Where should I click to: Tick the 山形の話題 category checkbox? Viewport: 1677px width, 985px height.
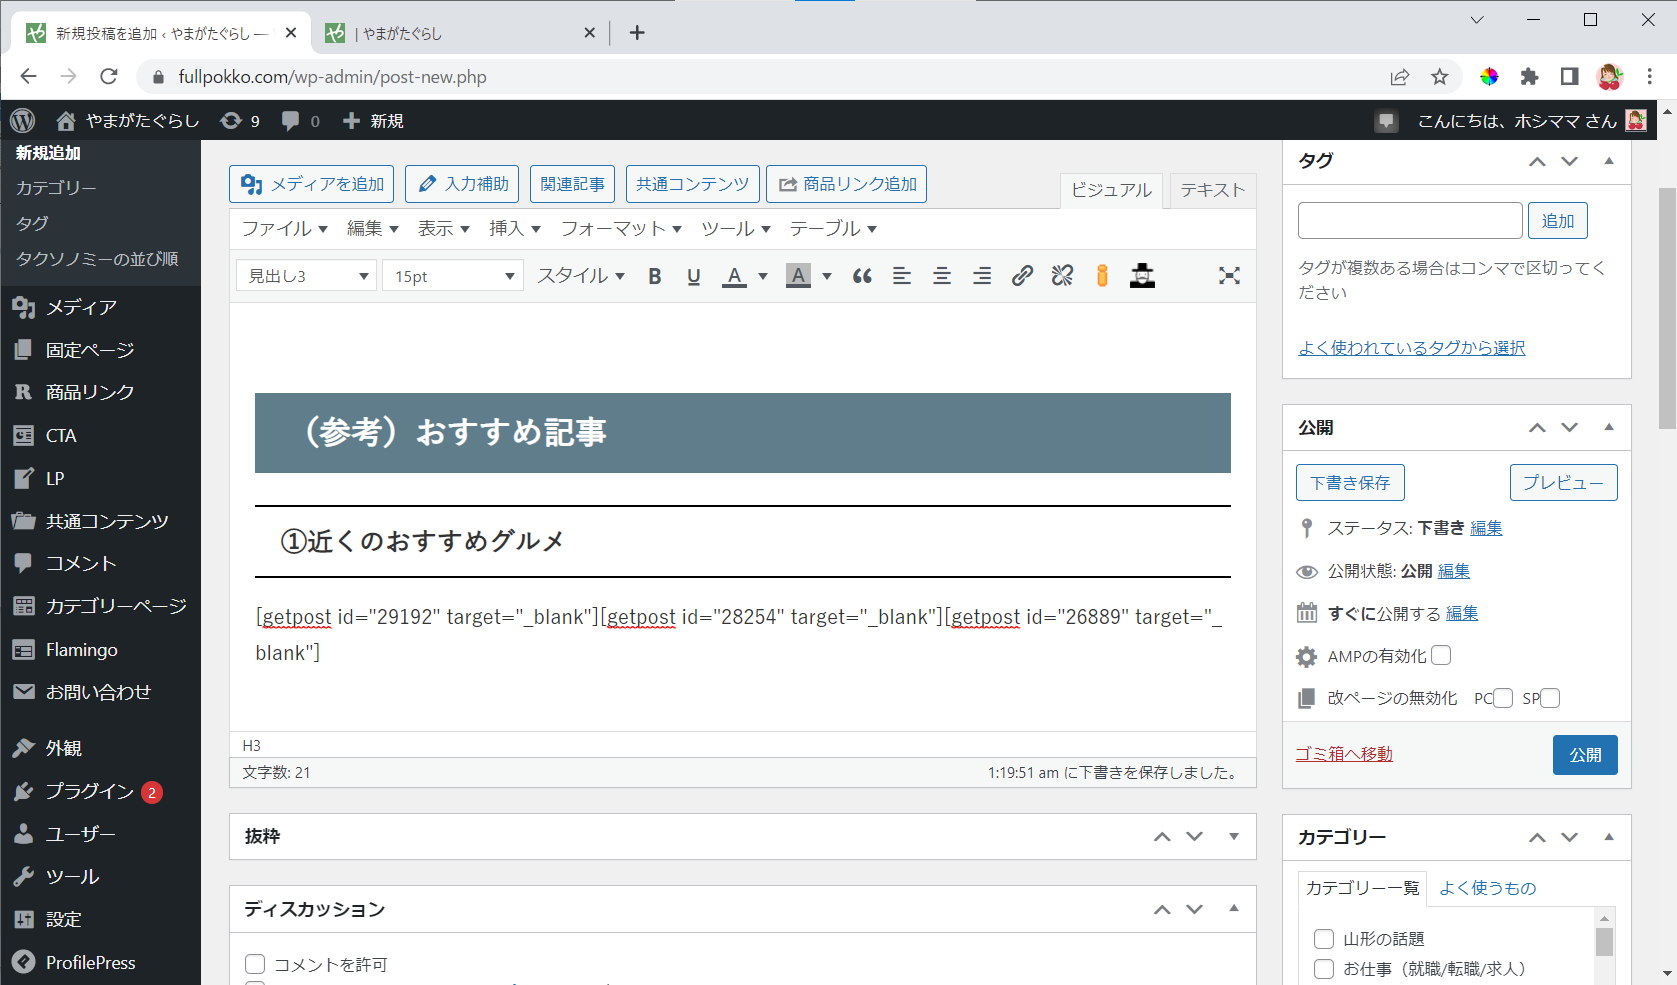[x=1324, y=939]
